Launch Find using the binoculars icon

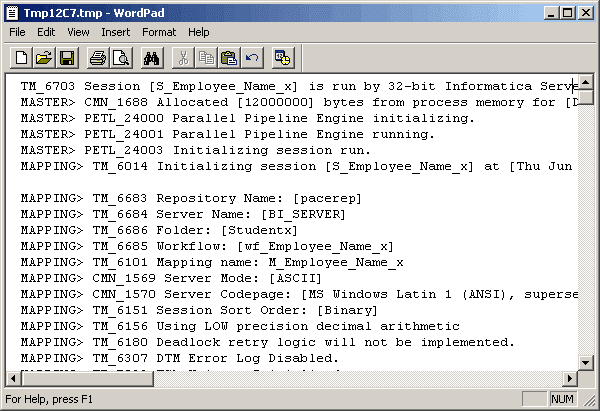(152, 58)
